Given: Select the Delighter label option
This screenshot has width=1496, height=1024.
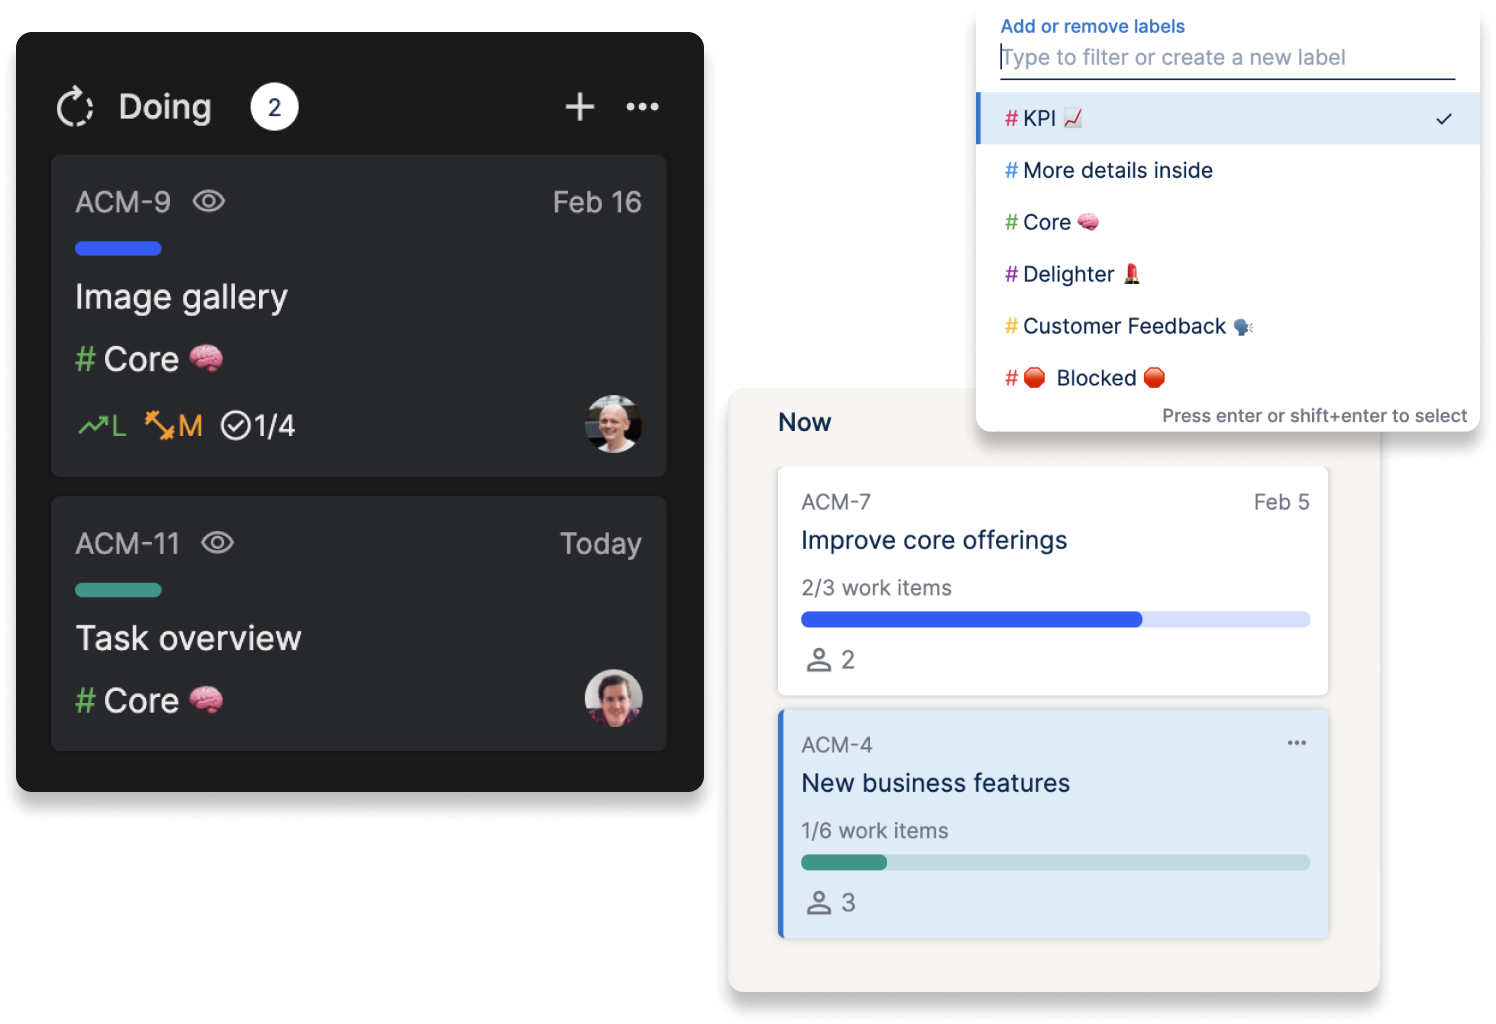Looking at the screenshot, I should pyautogui.click(x=1068, y=274).
